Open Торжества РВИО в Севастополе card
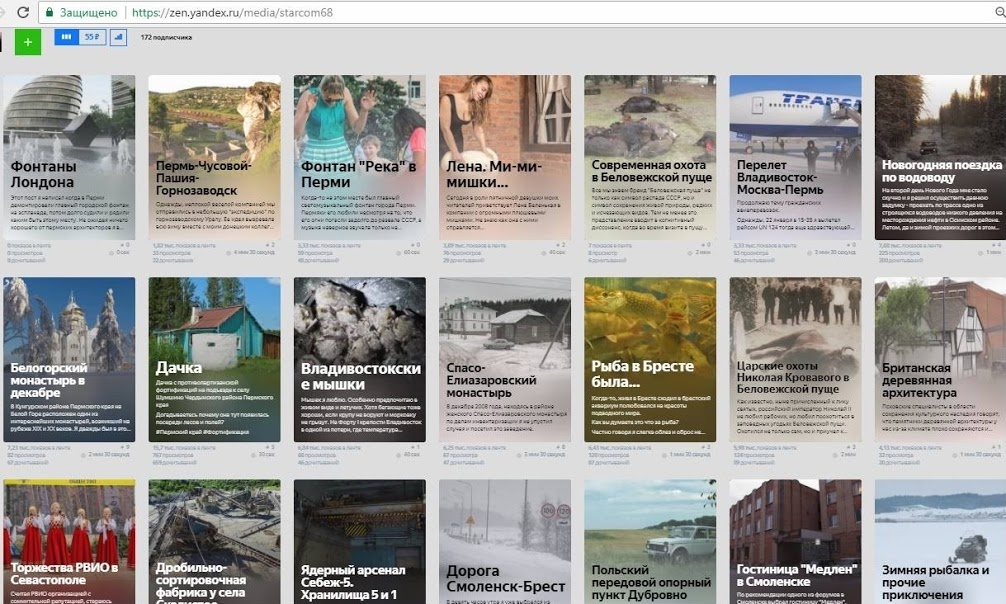 [x=69, y=542]
